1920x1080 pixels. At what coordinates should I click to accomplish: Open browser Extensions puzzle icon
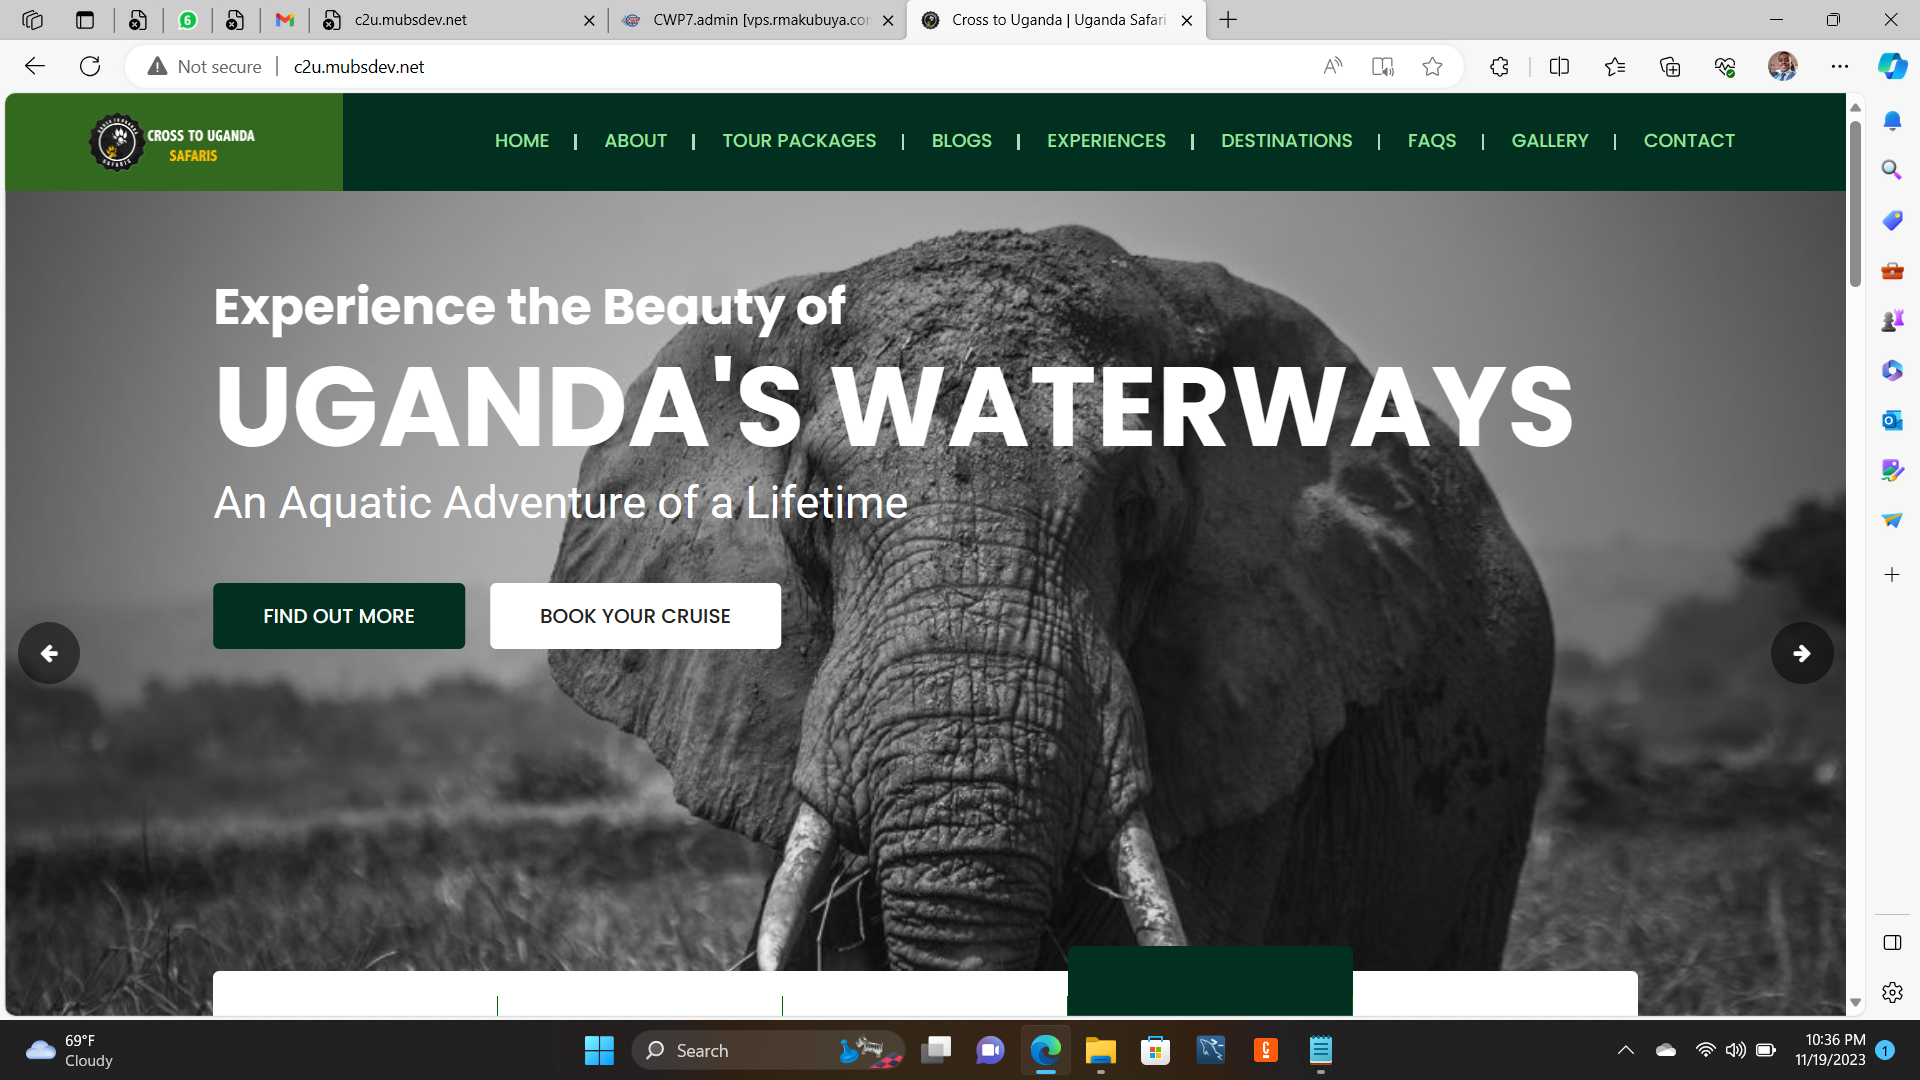tap(1499, 66)
